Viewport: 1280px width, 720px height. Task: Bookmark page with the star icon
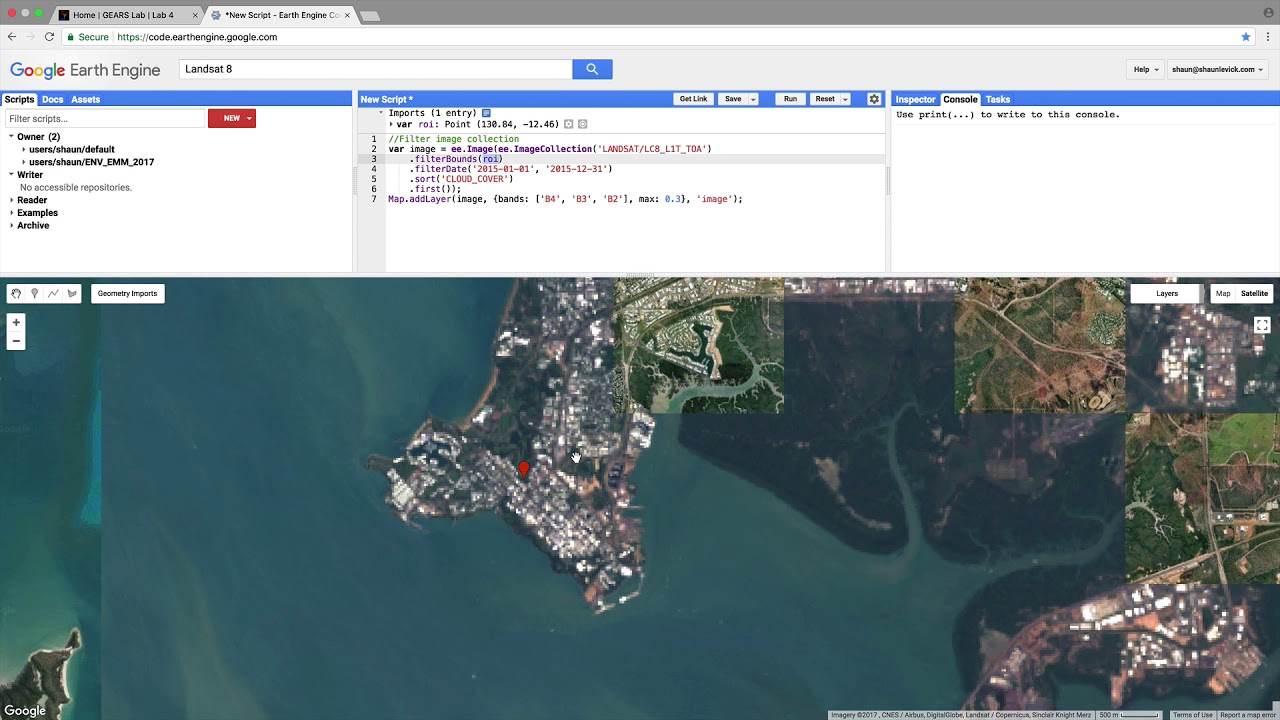[1246, 37]
